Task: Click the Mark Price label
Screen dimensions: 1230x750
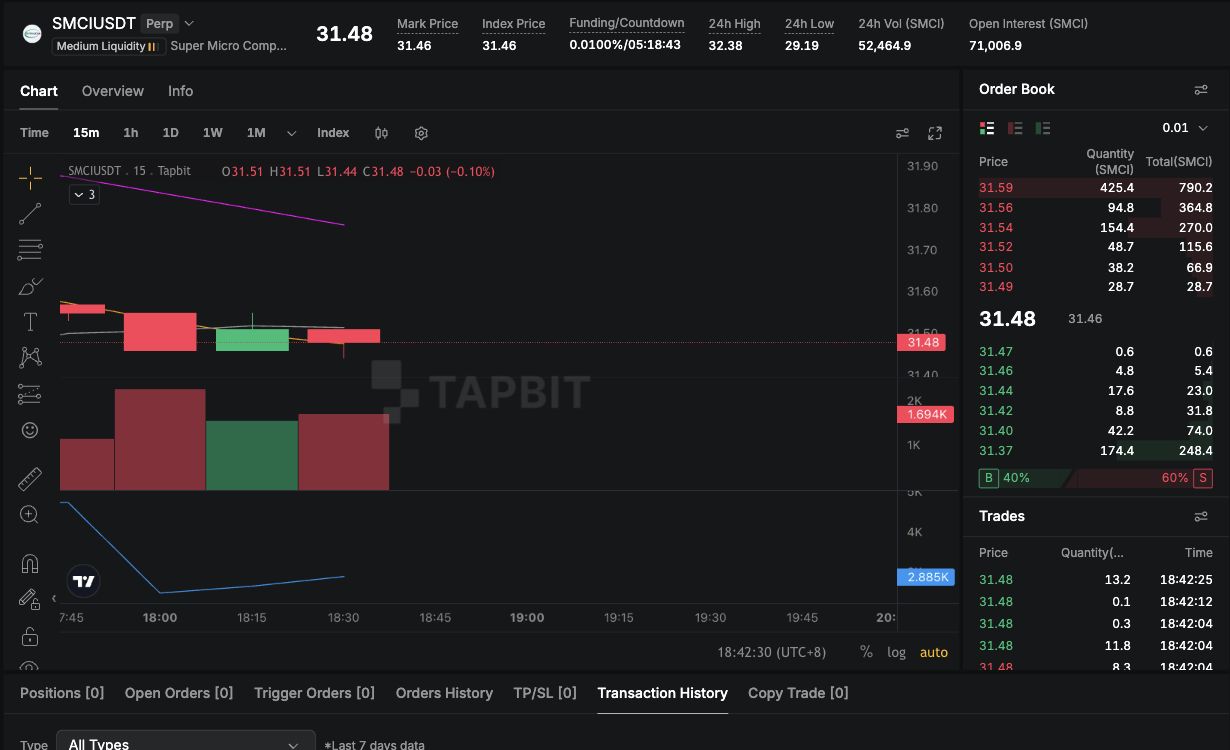Action: click(427, 24)
